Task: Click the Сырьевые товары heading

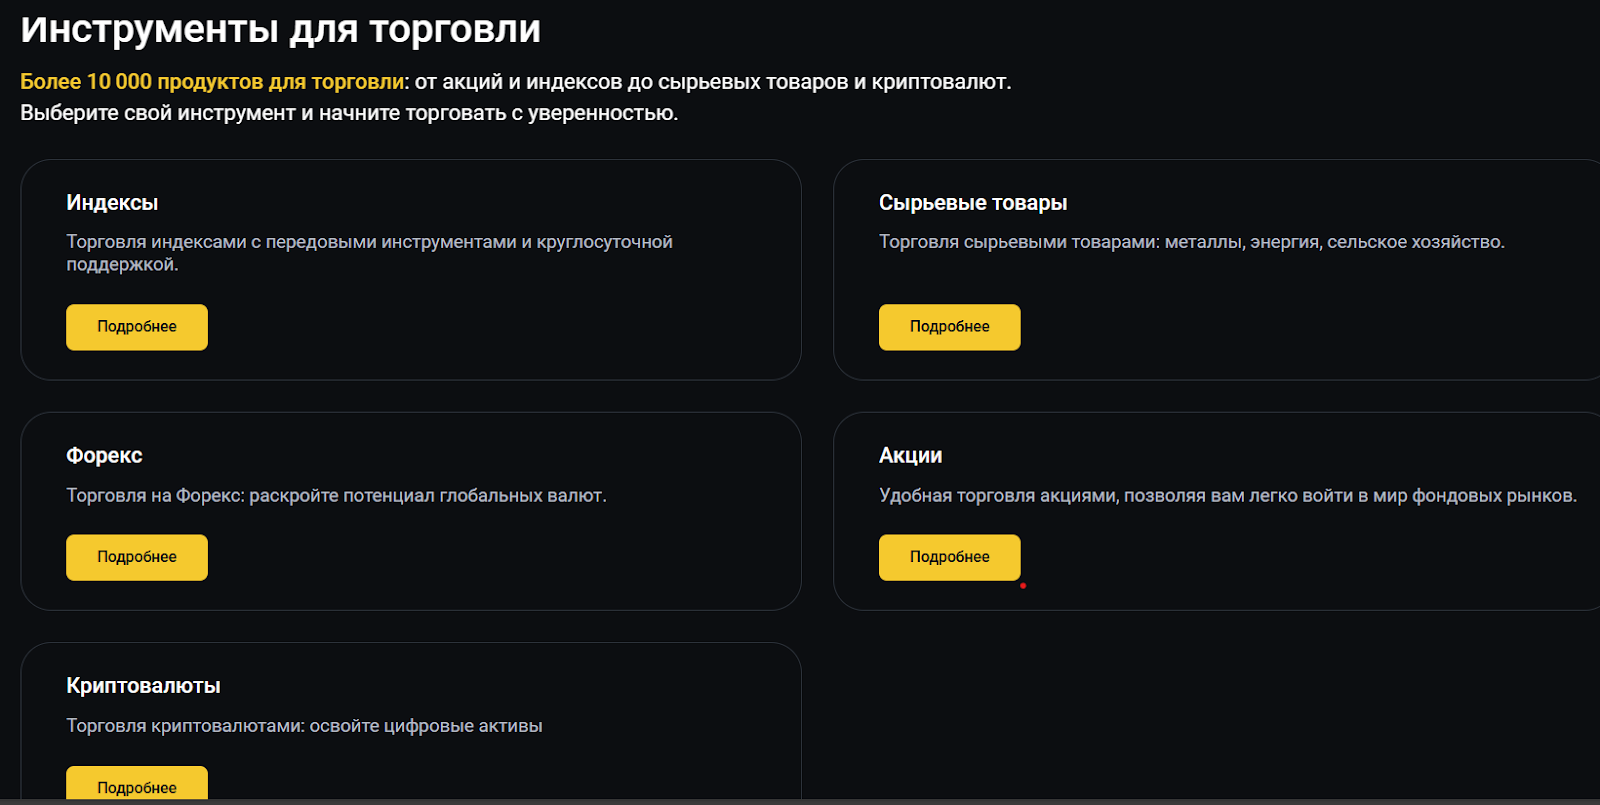Action: (x=973, y=202)
